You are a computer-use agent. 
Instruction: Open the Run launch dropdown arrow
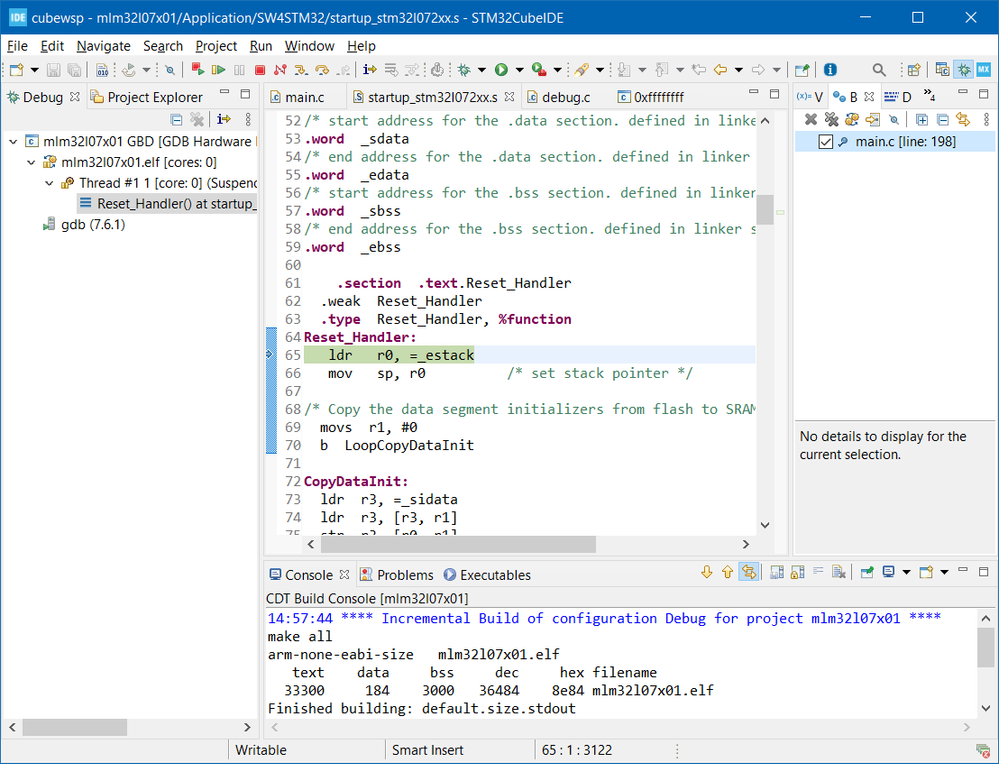coord(519,69)
